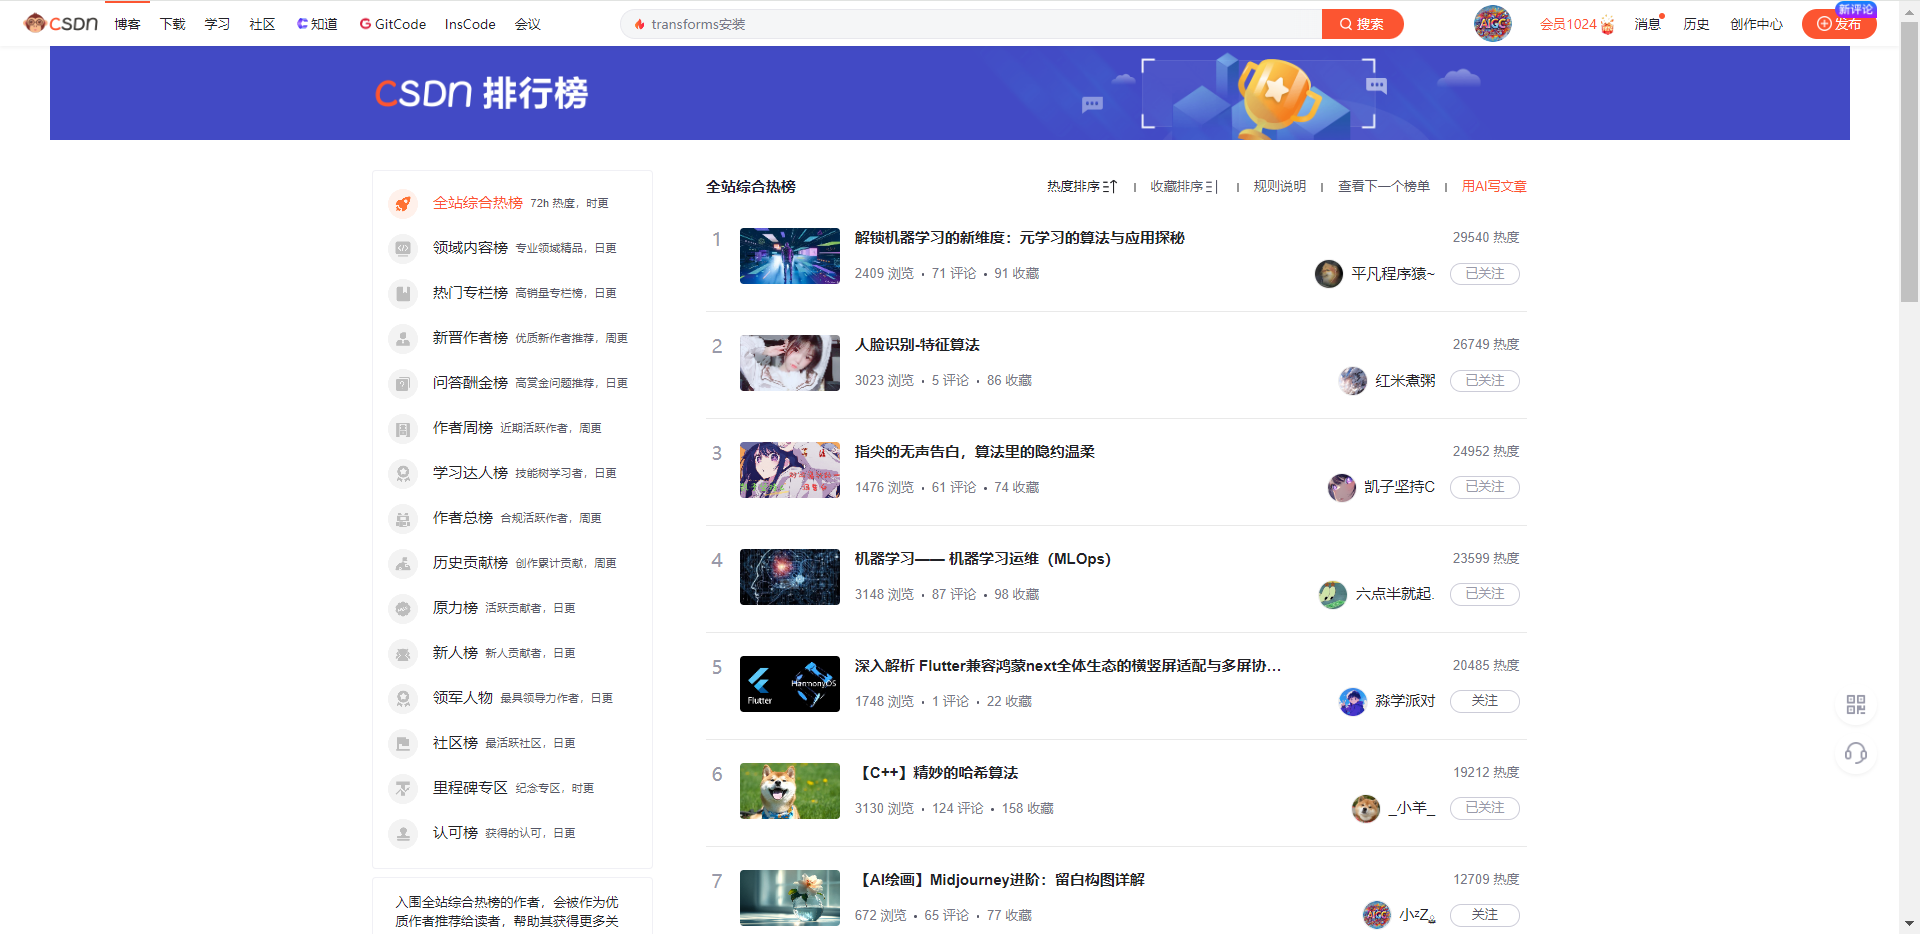Click 淼学派对 author avatar
The height and width of the screenshot is (934, 1920).
1352,701
